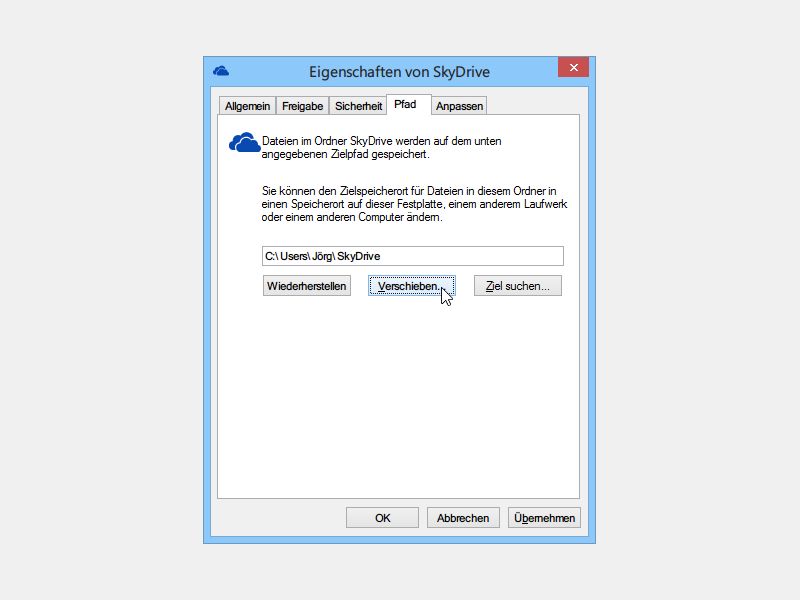Click the Wiederherstellen button
Image resolution: width=800 pixels, height=600 pixels.
307,286
